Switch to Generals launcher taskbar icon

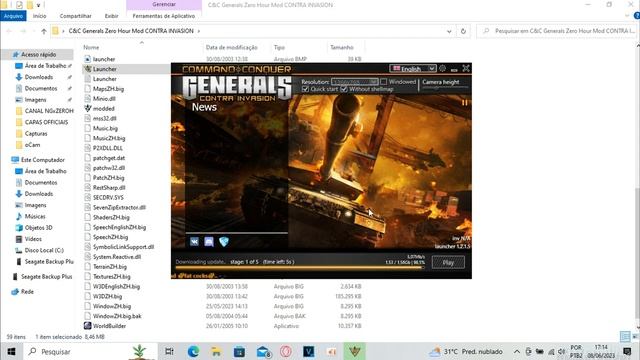[x=354, y=351]
